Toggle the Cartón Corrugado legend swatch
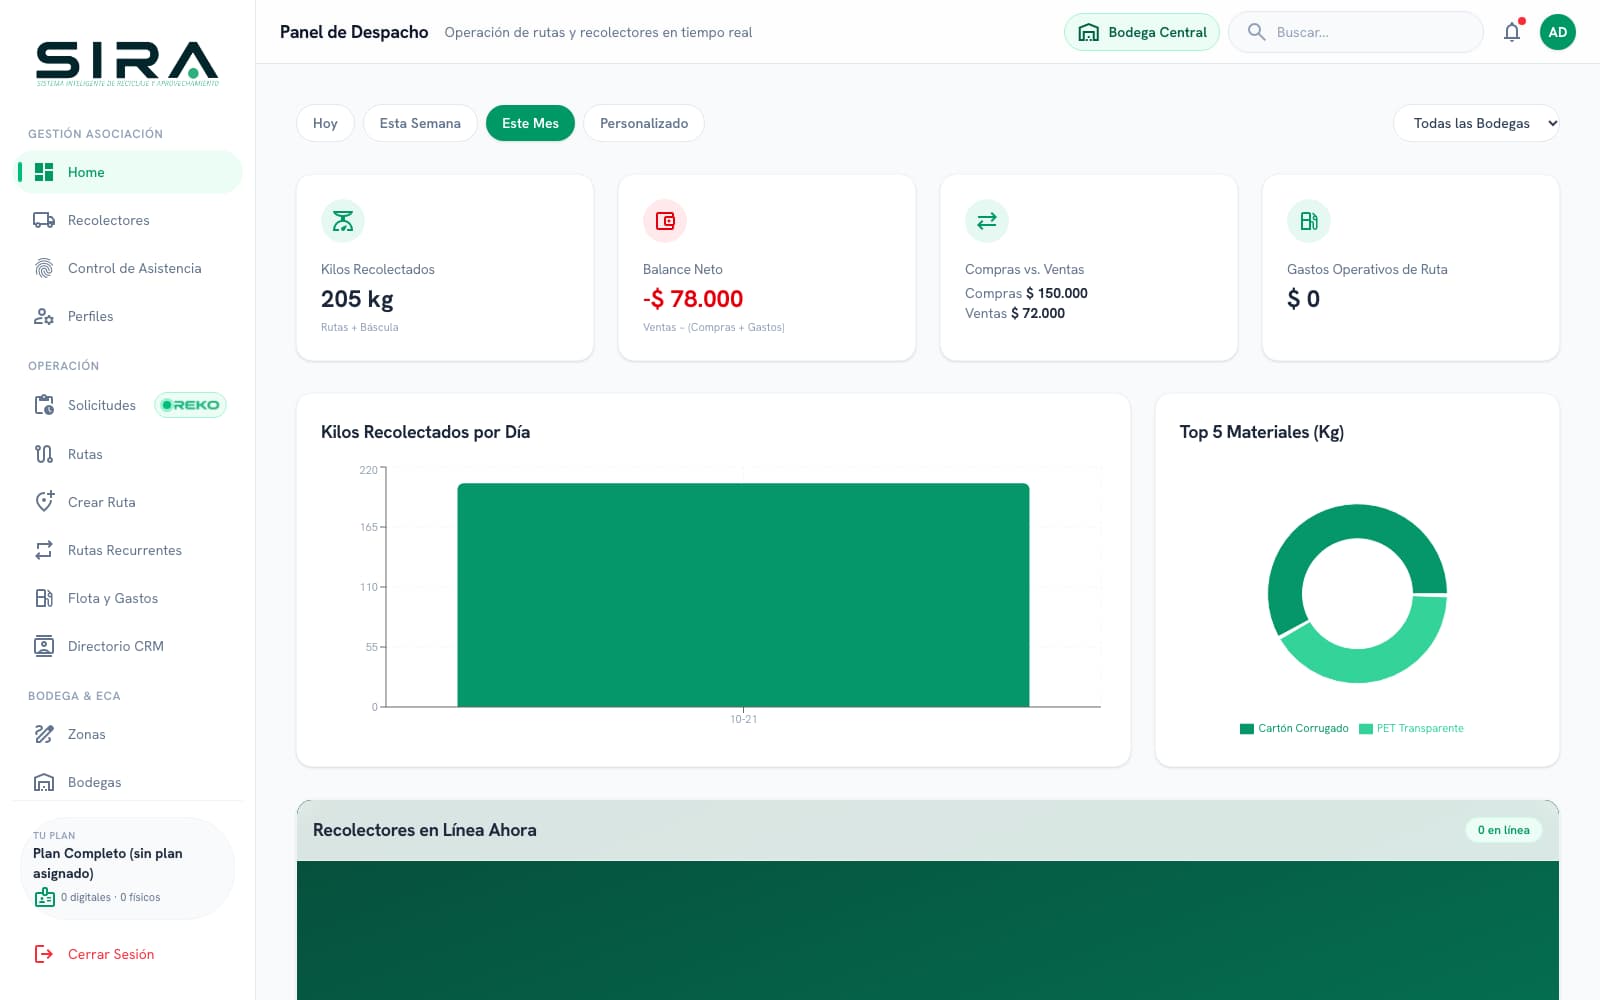The image size is (1600, 1000). (1246, 729)
